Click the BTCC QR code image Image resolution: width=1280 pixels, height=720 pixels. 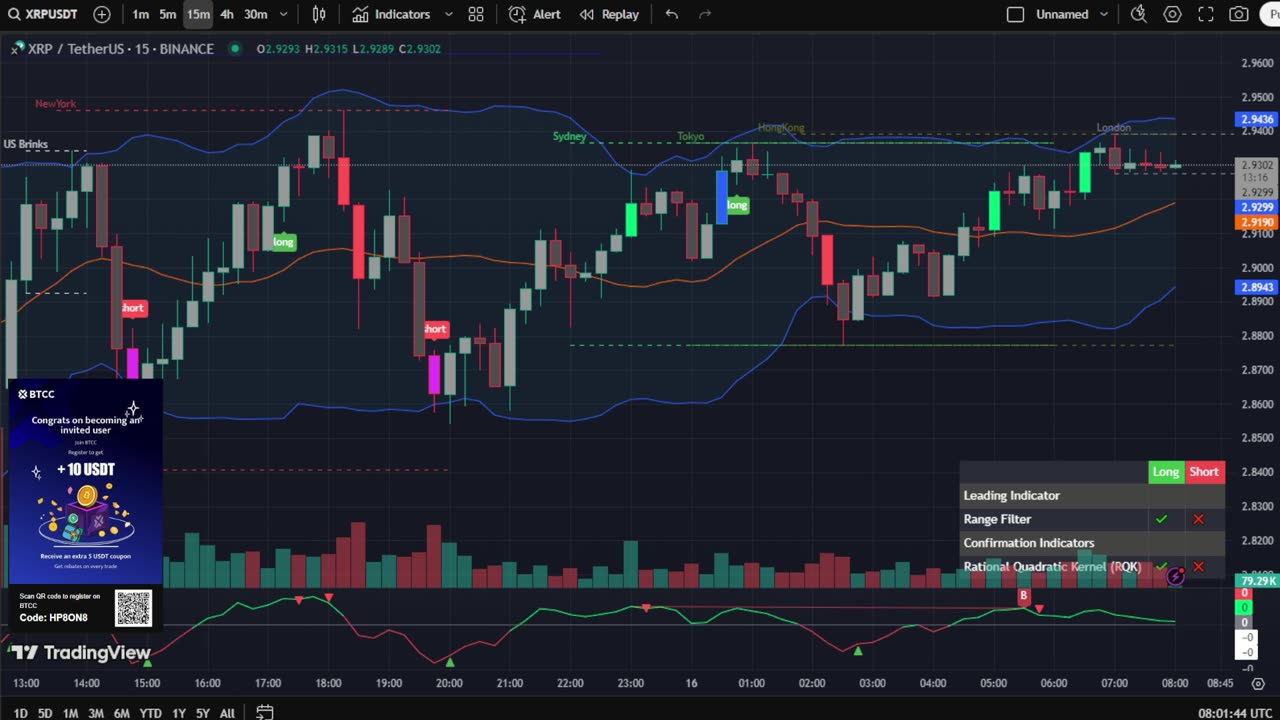pos(133,607)
